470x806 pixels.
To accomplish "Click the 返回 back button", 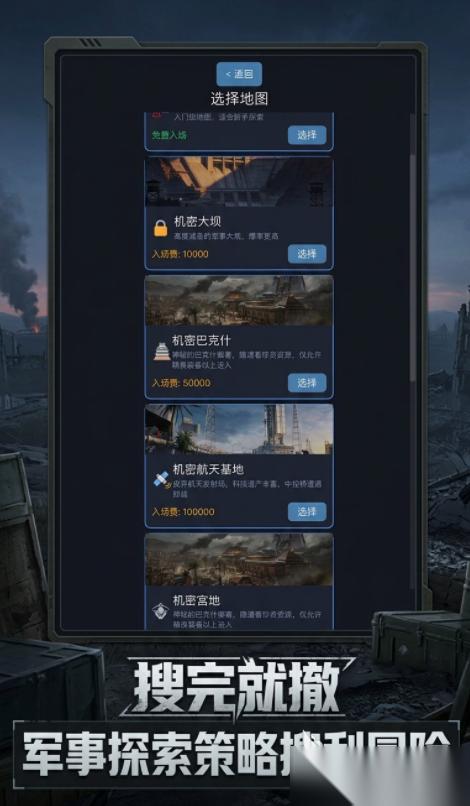I will 239,74.
